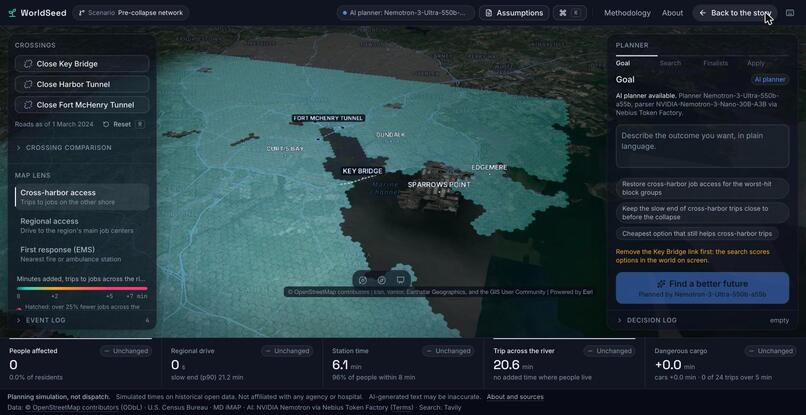Screen dimensions: 806x415
Task: Click the FORT MCHENRY TUNNEL map label
Action: (328, 118)
